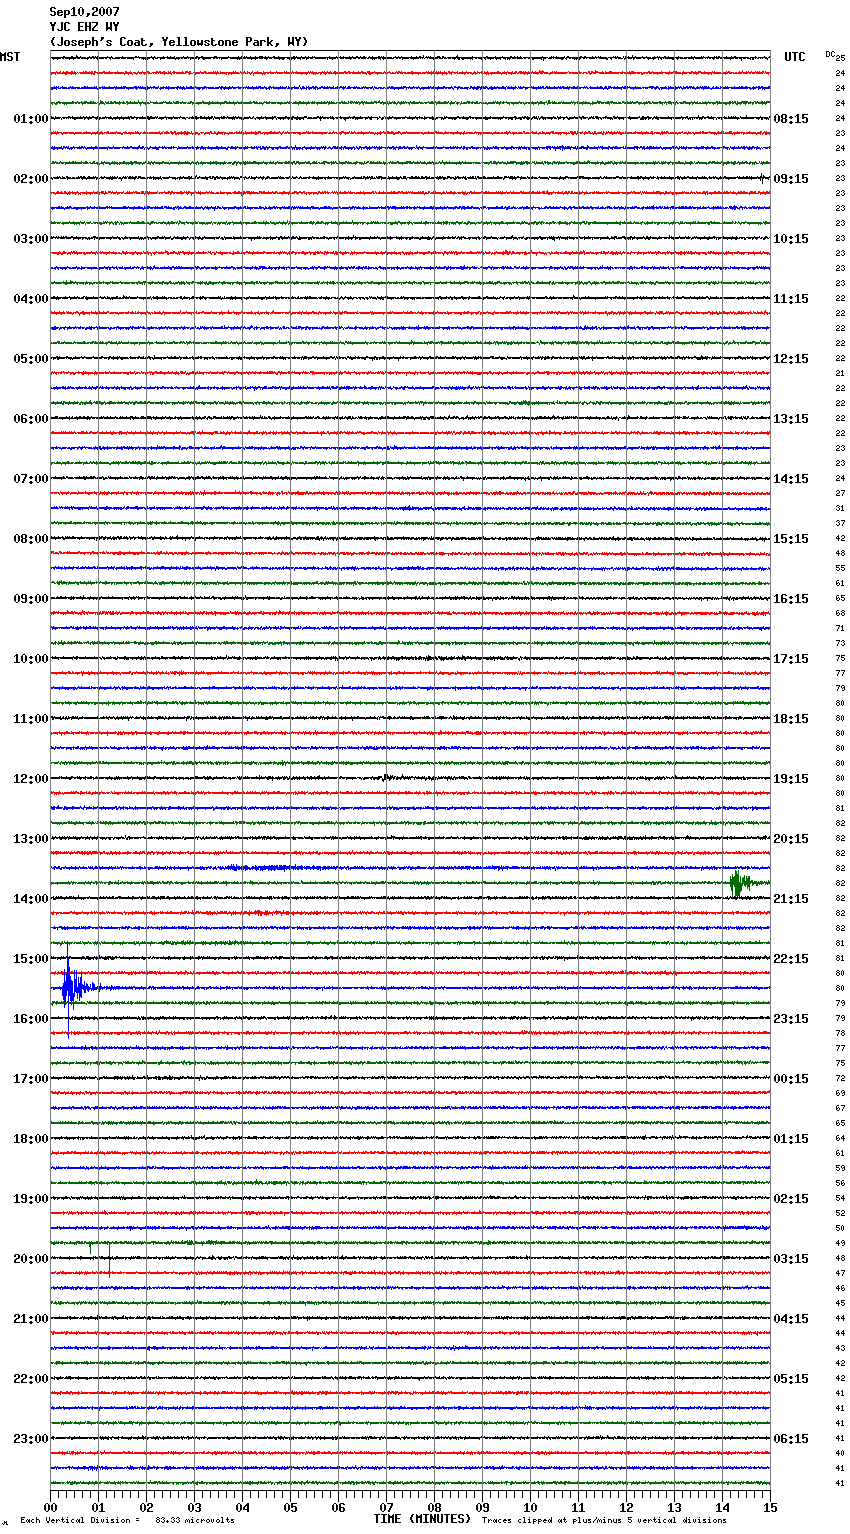Click the 18:15 UTC time label

(791, 719)
